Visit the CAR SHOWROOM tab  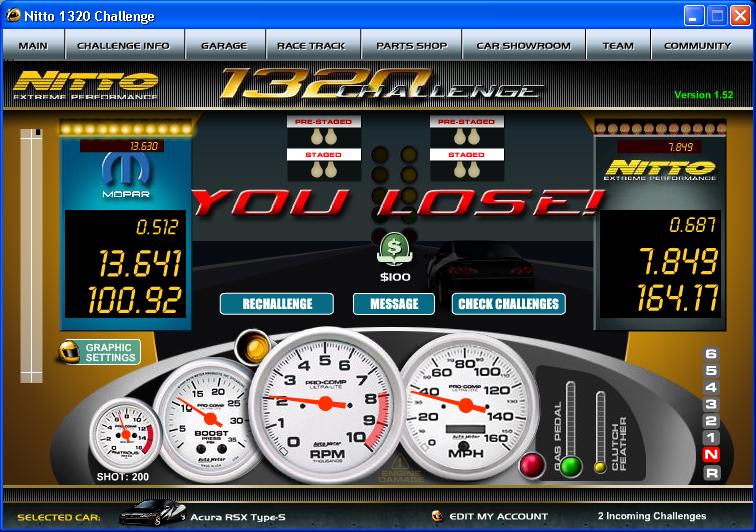[x=524, y=45]
